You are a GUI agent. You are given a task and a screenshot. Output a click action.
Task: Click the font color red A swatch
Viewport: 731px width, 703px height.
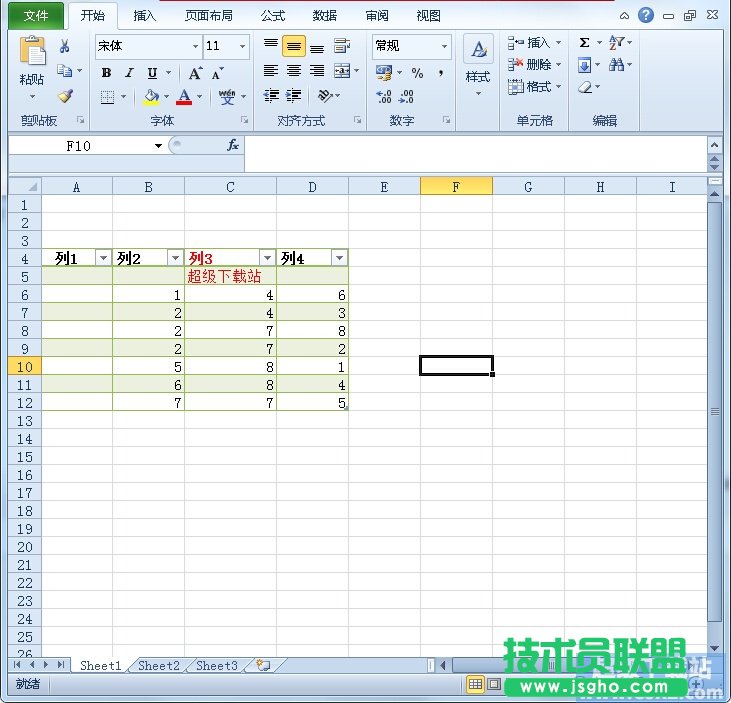pos(184,97)
